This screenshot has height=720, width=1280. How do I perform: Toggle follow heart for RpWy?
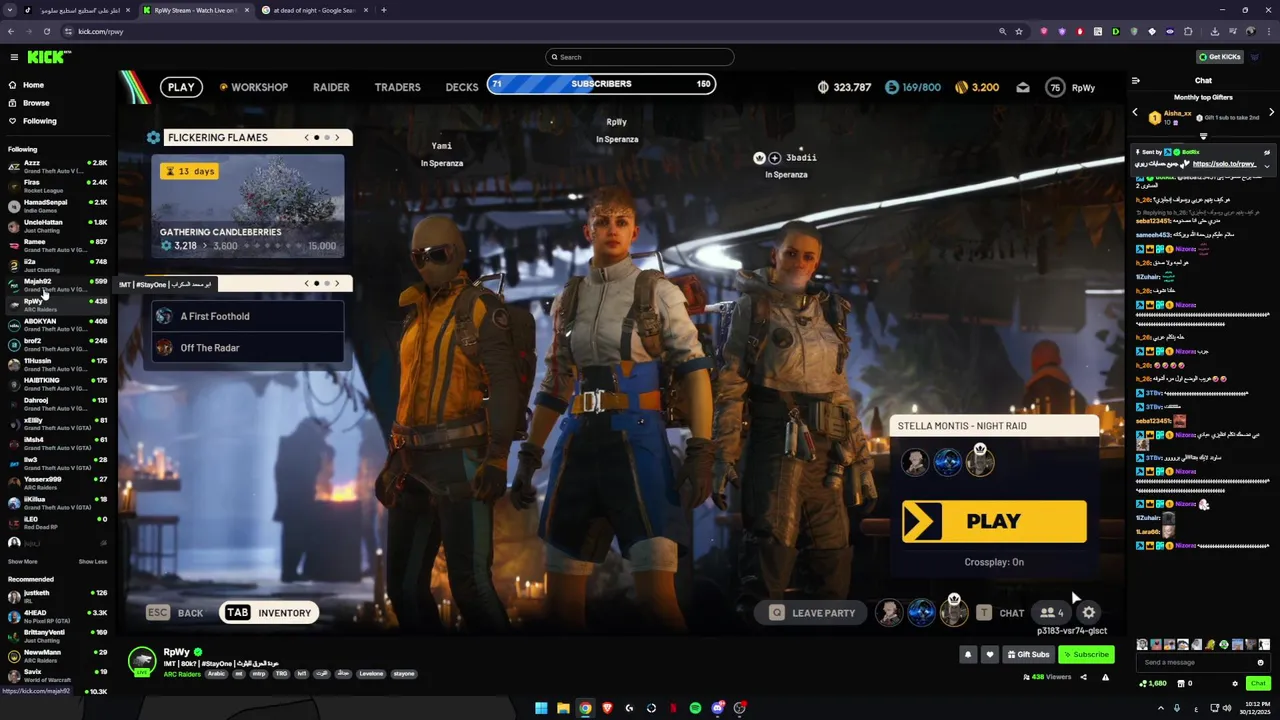click(990, 655)
